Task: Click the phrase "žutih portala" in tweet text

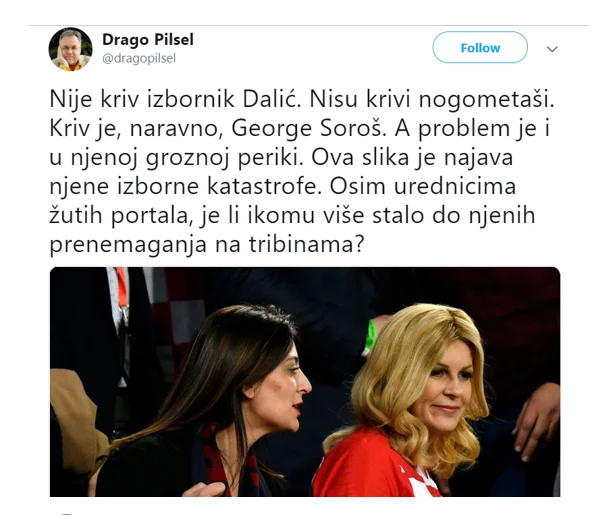Action: [x=118, y=216]
